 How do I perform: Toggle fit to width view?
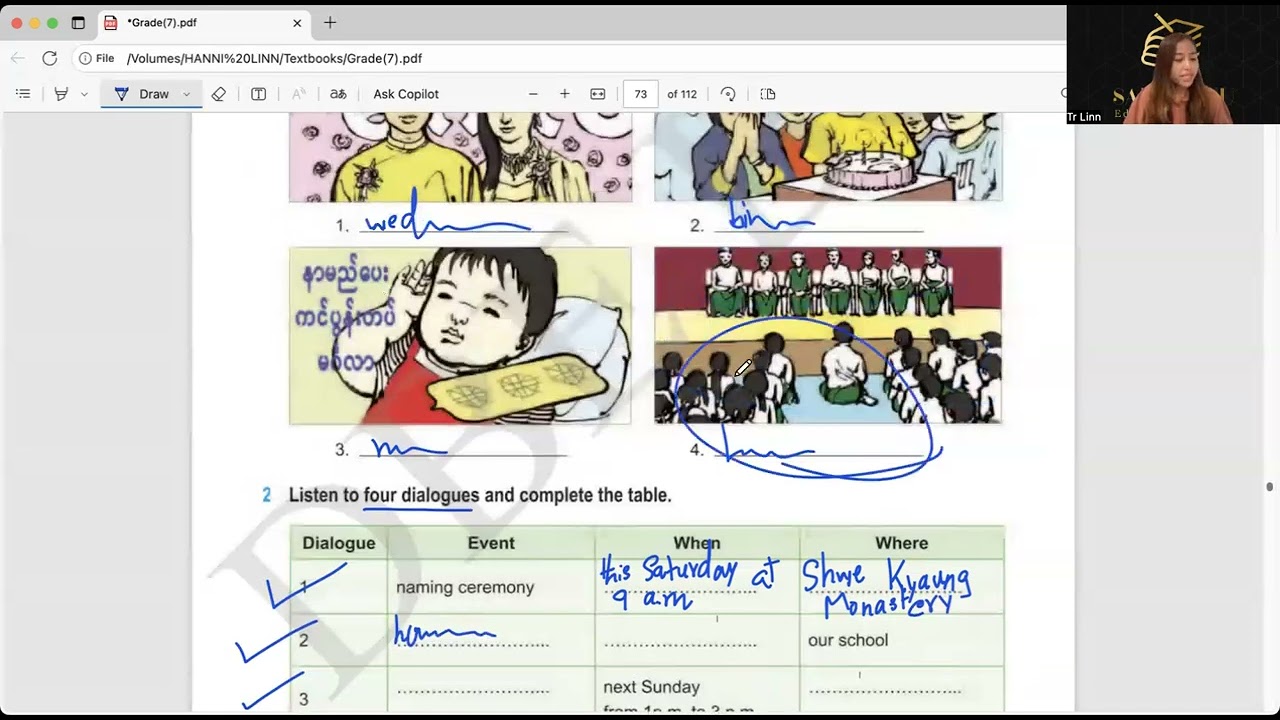[598, 94]
